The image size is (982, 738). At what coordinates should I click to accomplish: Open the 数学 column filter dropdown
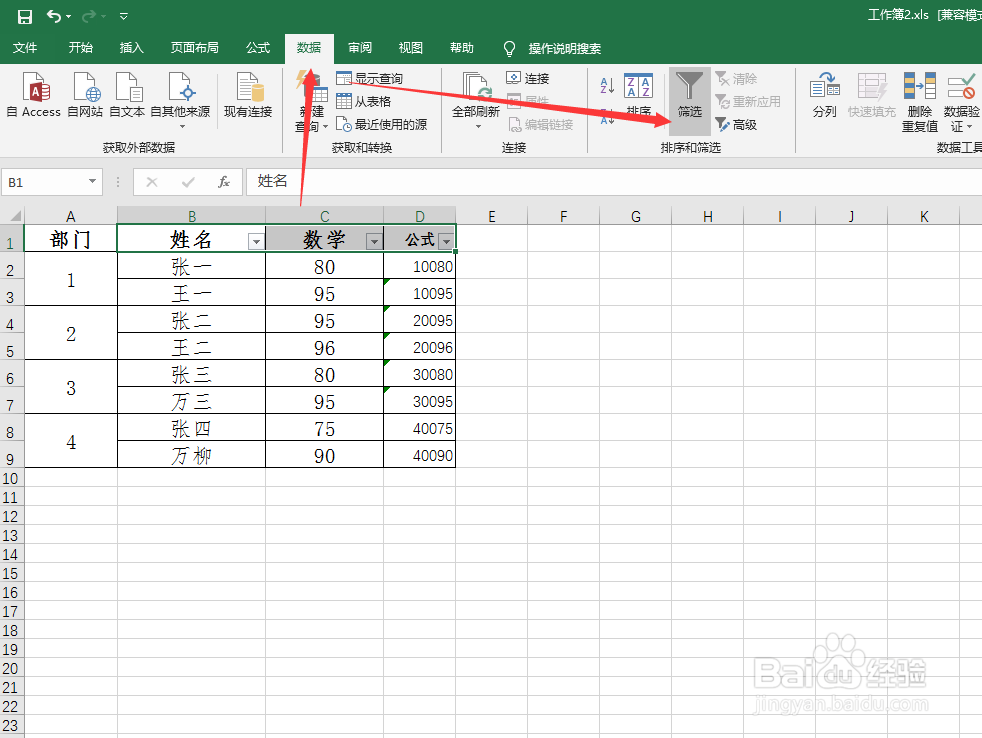point(374,241)
